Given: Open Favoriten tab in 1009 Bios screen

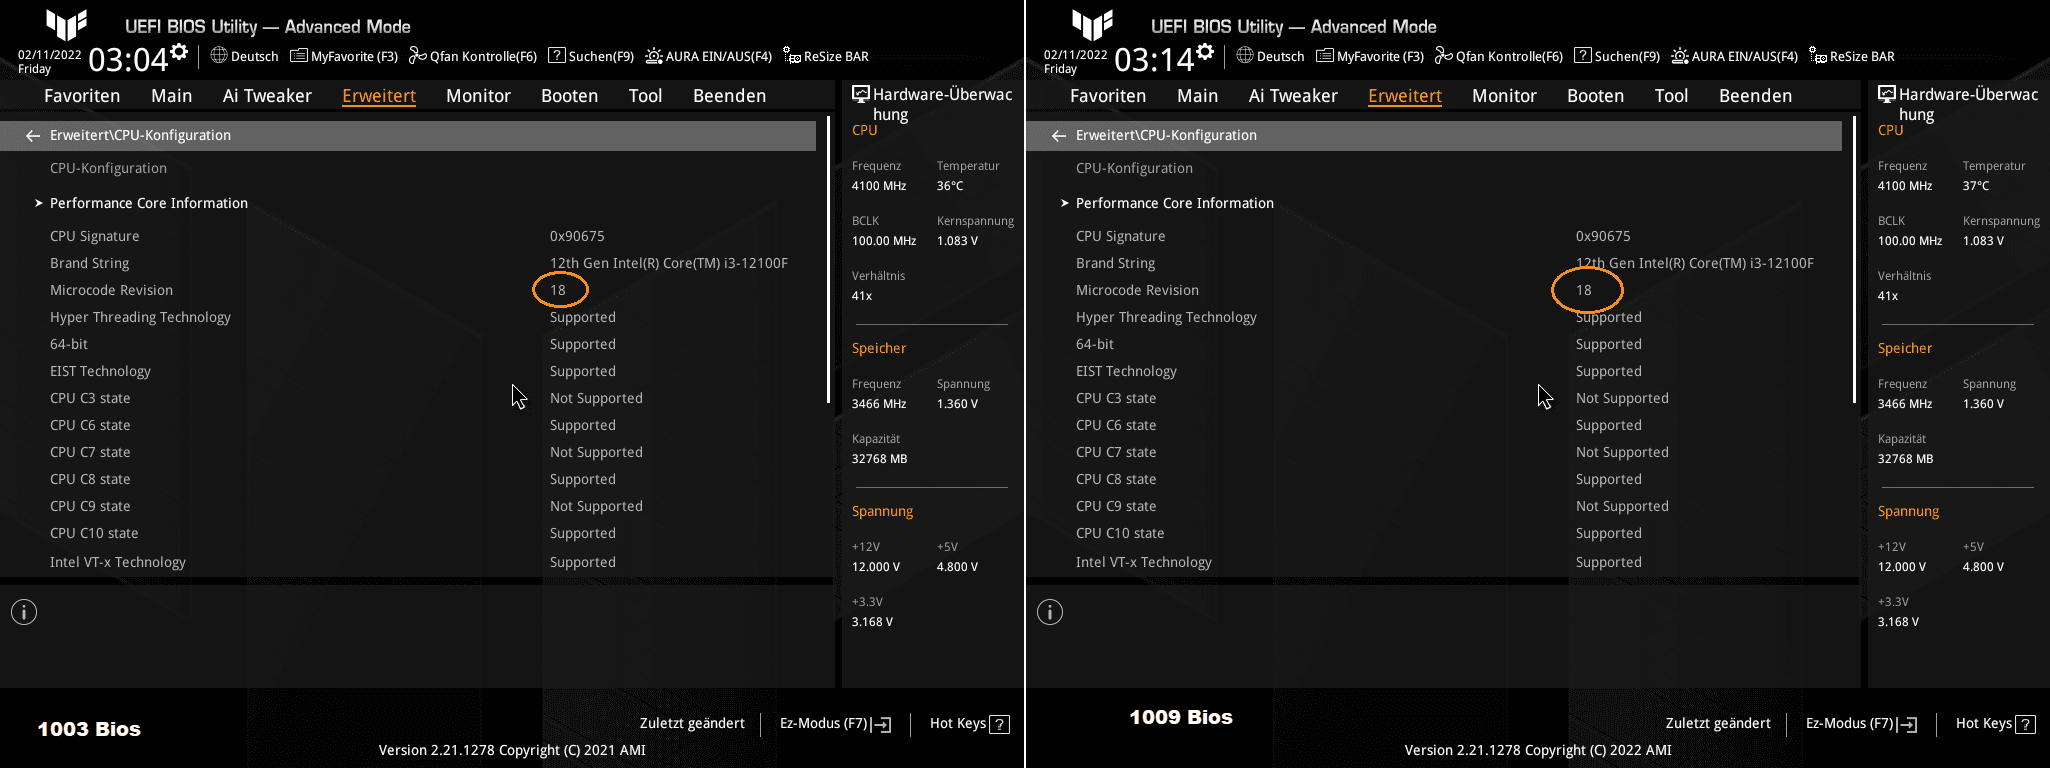Looking at the screenshot, I should click(1108, 96).
